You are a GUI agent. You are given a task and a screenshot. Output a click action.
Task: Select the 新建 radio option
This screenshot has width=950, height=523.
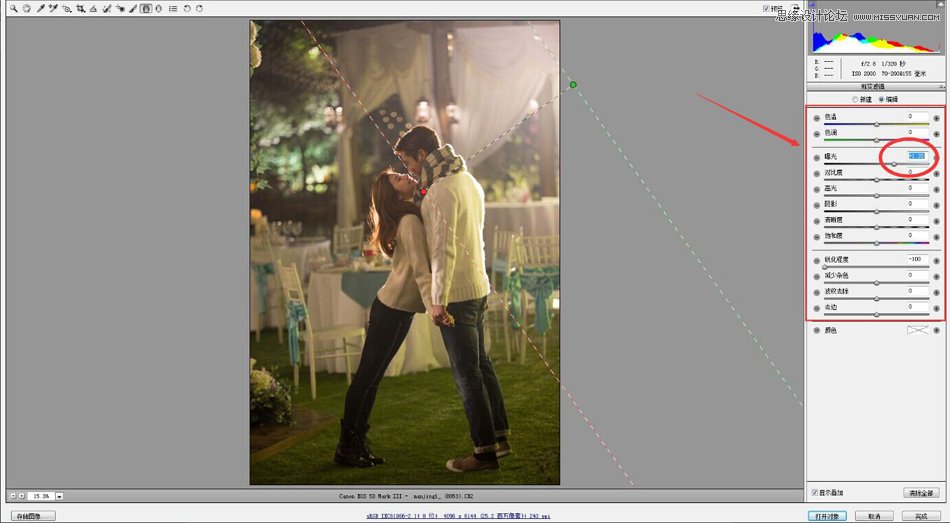pos(855,99)
